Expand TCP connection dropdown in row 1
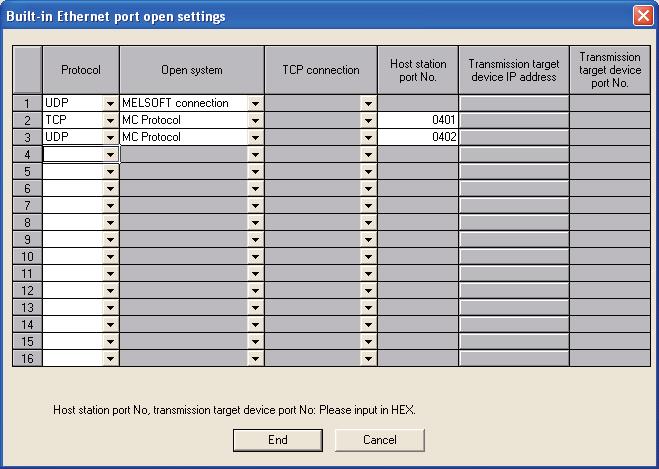This screenshot has width=659, height=469. click(367, 103)
